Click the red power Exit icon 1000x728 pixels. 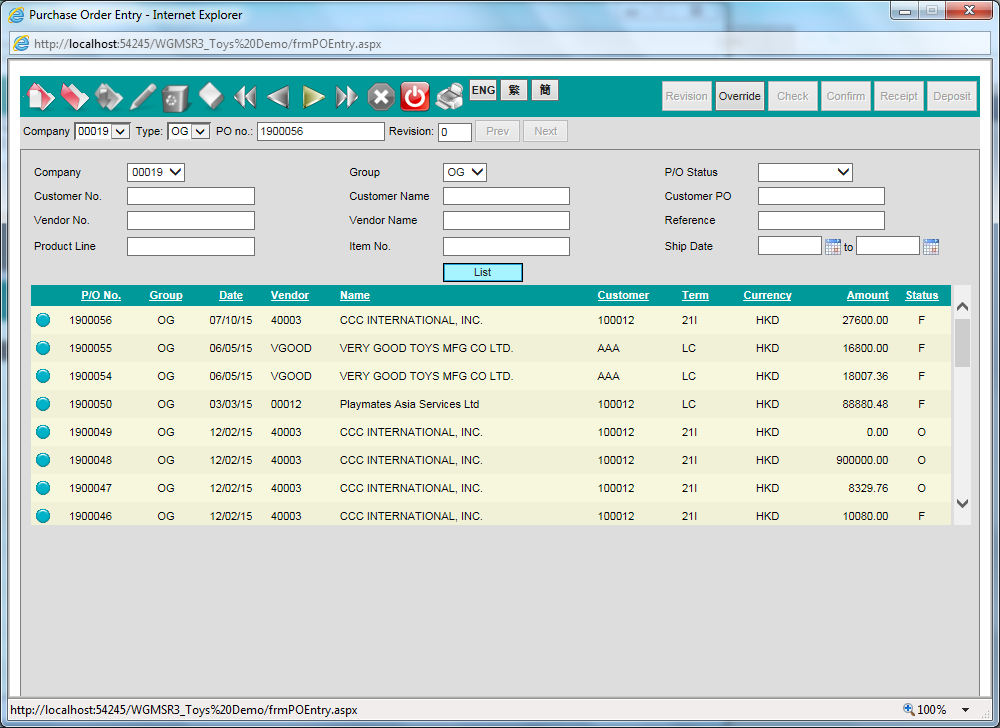415,97
